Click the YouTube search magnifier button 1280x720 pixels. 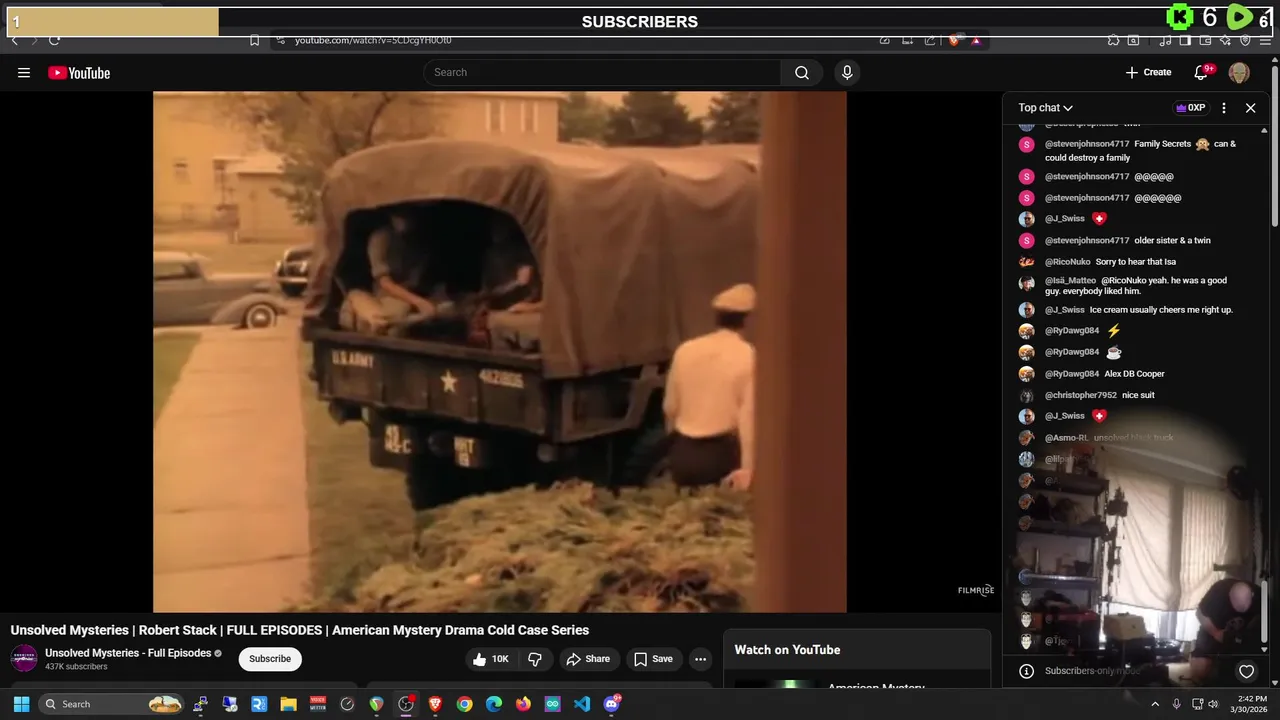coord(801,72)
